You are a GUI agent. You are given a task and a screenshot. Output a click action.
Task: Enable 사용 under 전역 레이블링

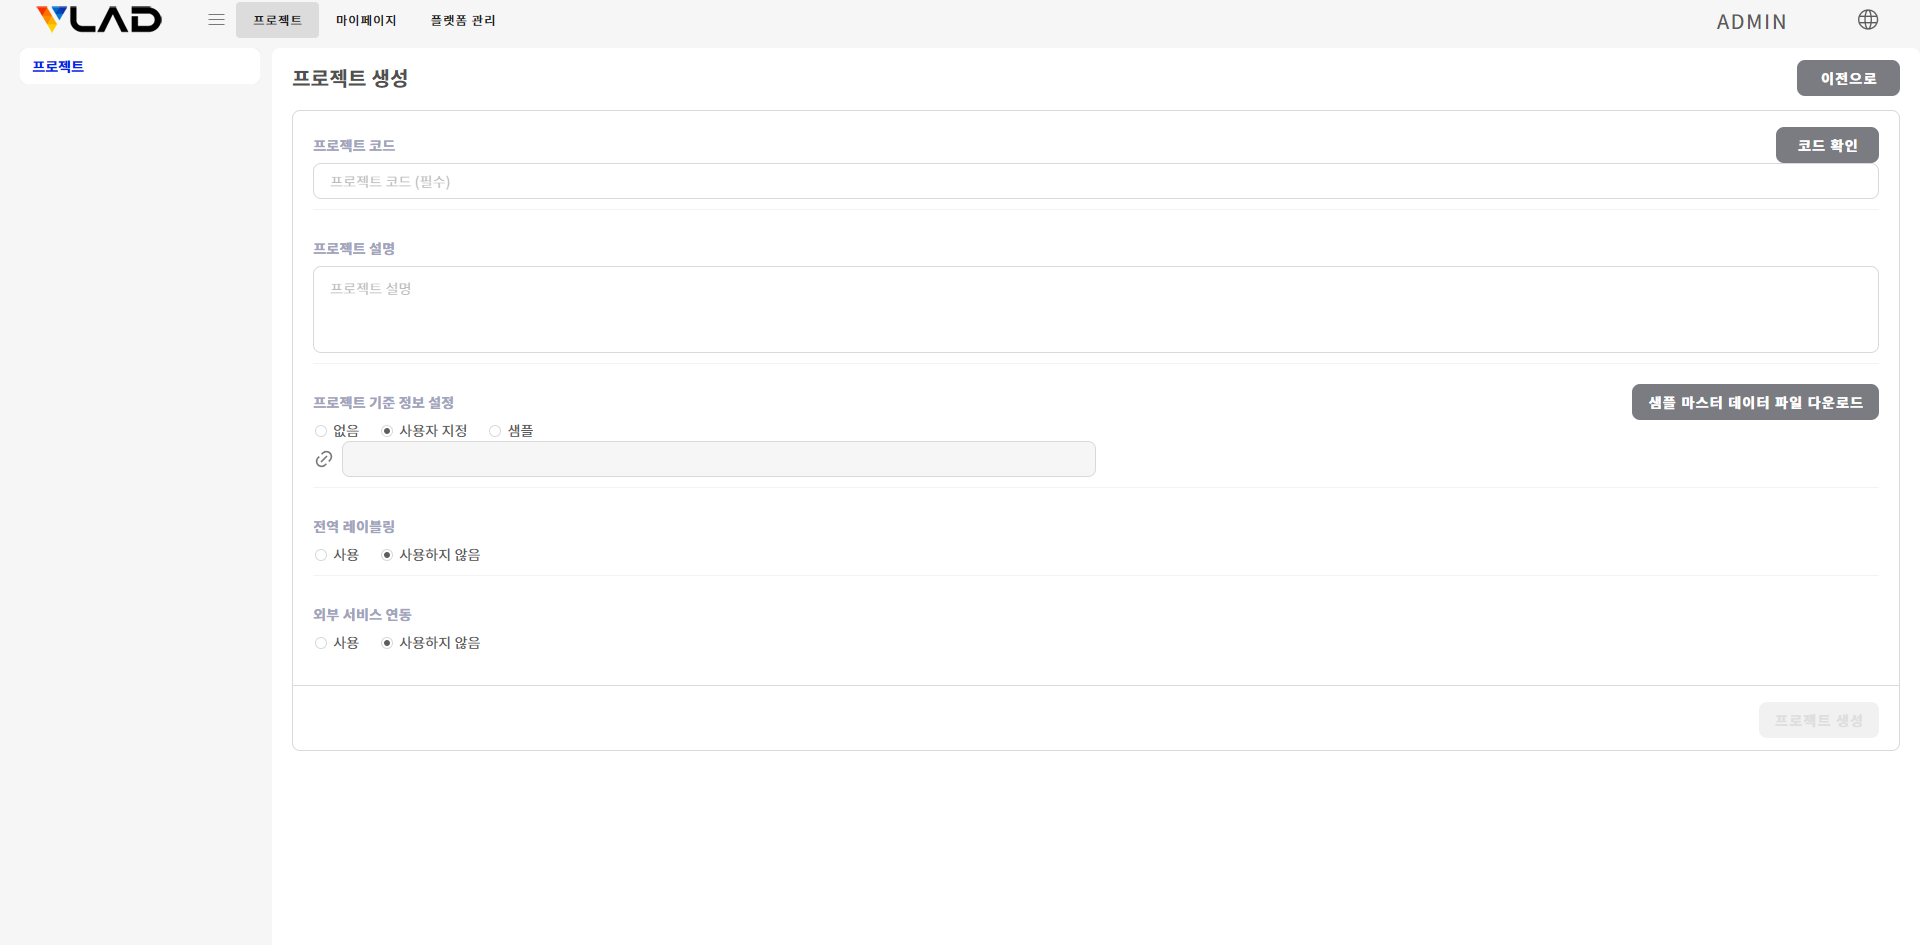(321, 555)
